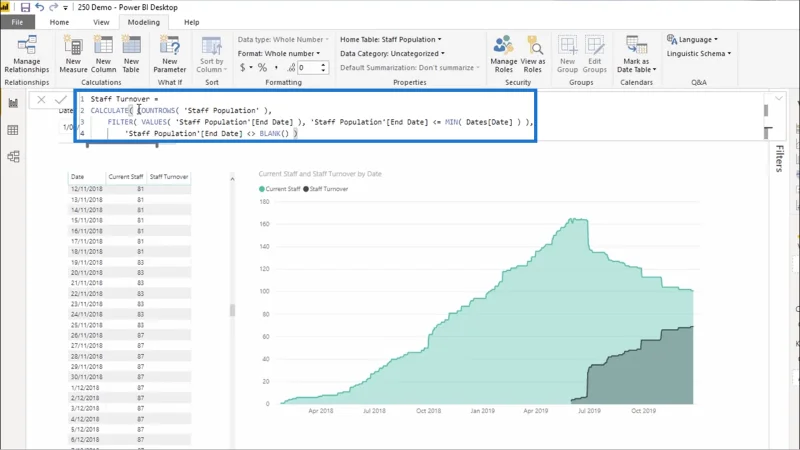Redo action in quick access toolbar
The width and height of the screenshot is (800, 450).
point(53,7)
